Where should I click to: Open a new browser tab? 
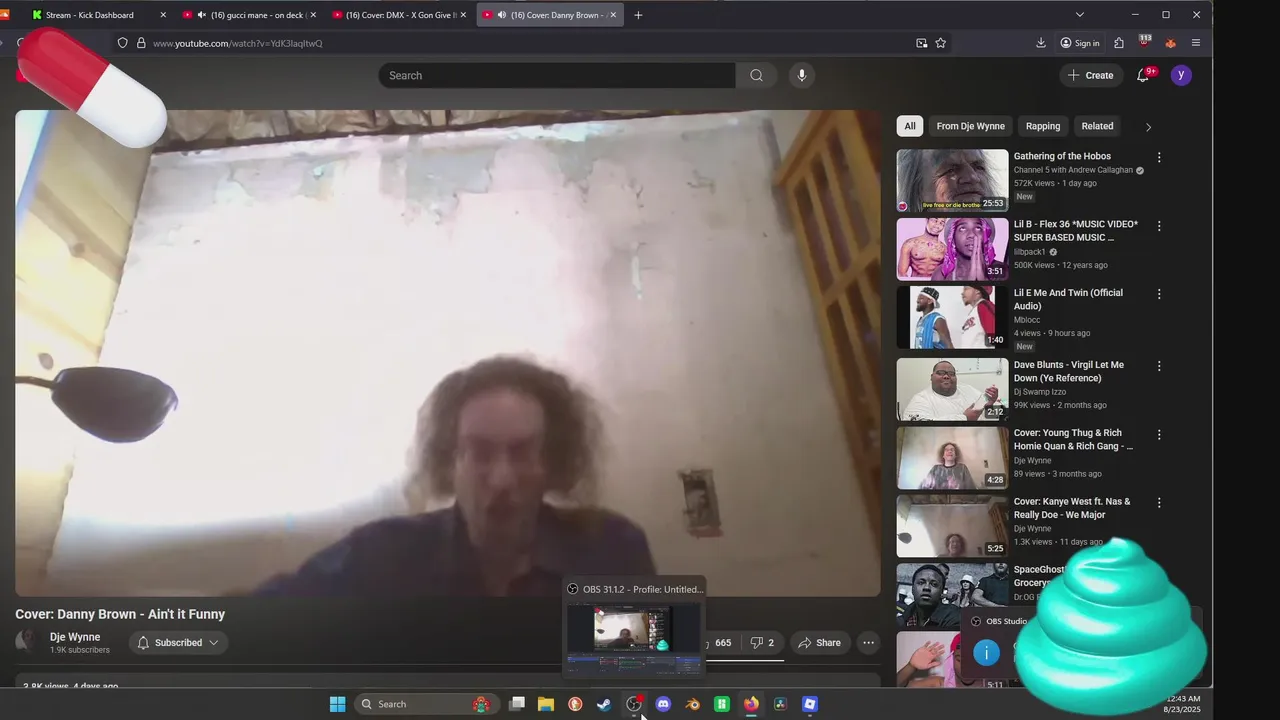tap(638, 15)
